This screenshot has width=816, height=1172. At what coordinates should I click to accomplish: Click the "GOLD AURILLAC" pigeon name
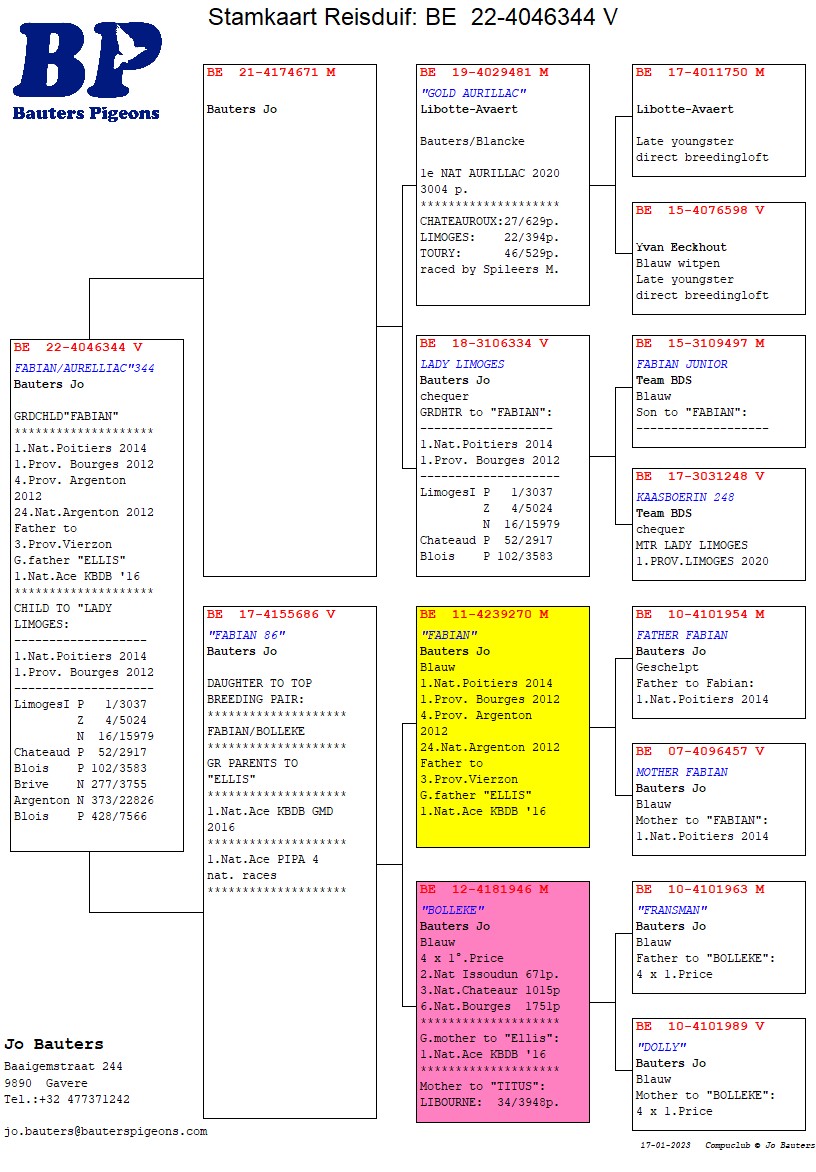[x=473, y=93]
